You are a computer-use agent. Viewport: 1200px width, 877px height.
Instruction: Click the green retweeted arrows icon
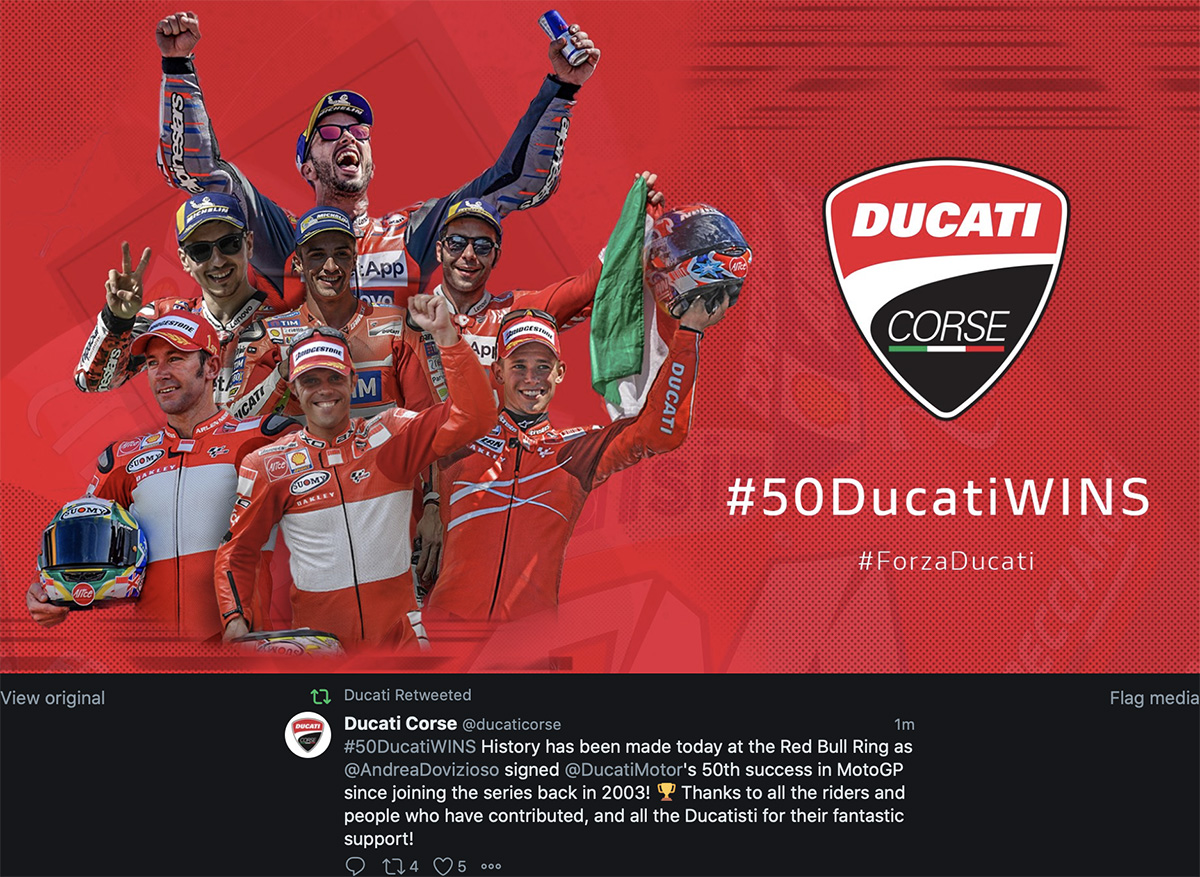coord(320,696)
